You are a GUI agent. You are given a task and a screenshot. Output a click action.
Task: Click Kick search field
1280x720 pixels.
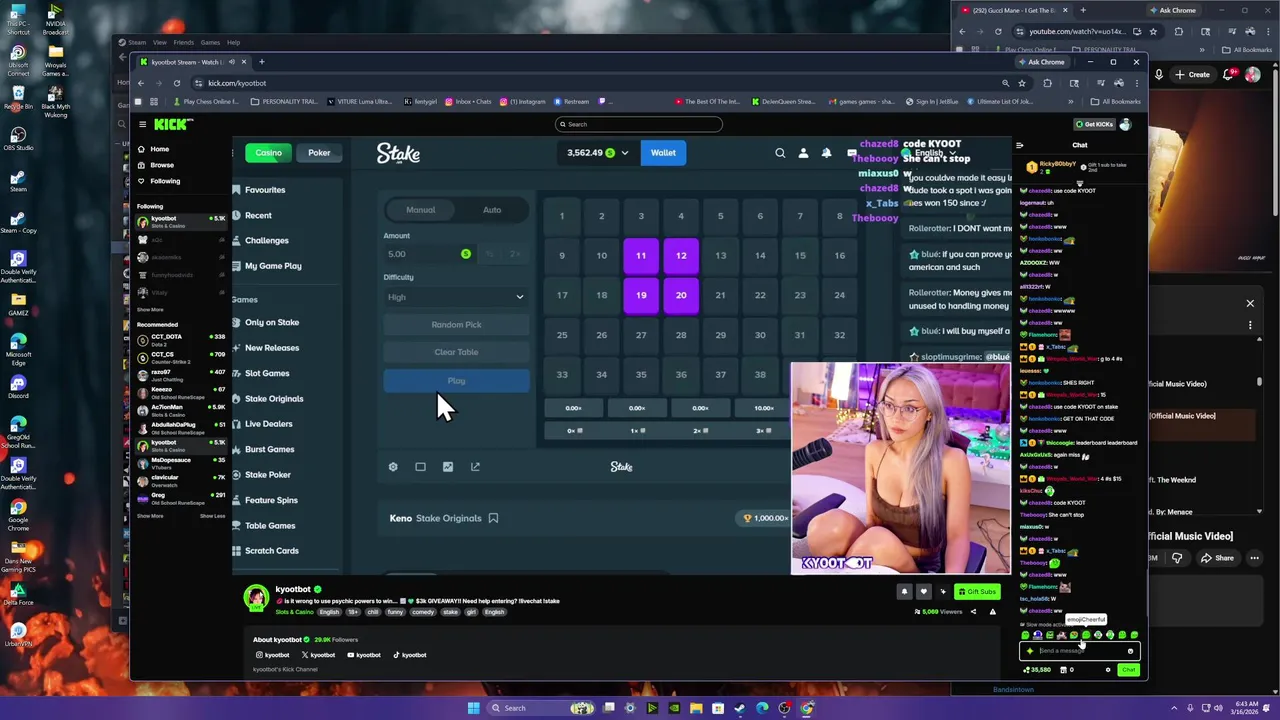coord(639,124)
